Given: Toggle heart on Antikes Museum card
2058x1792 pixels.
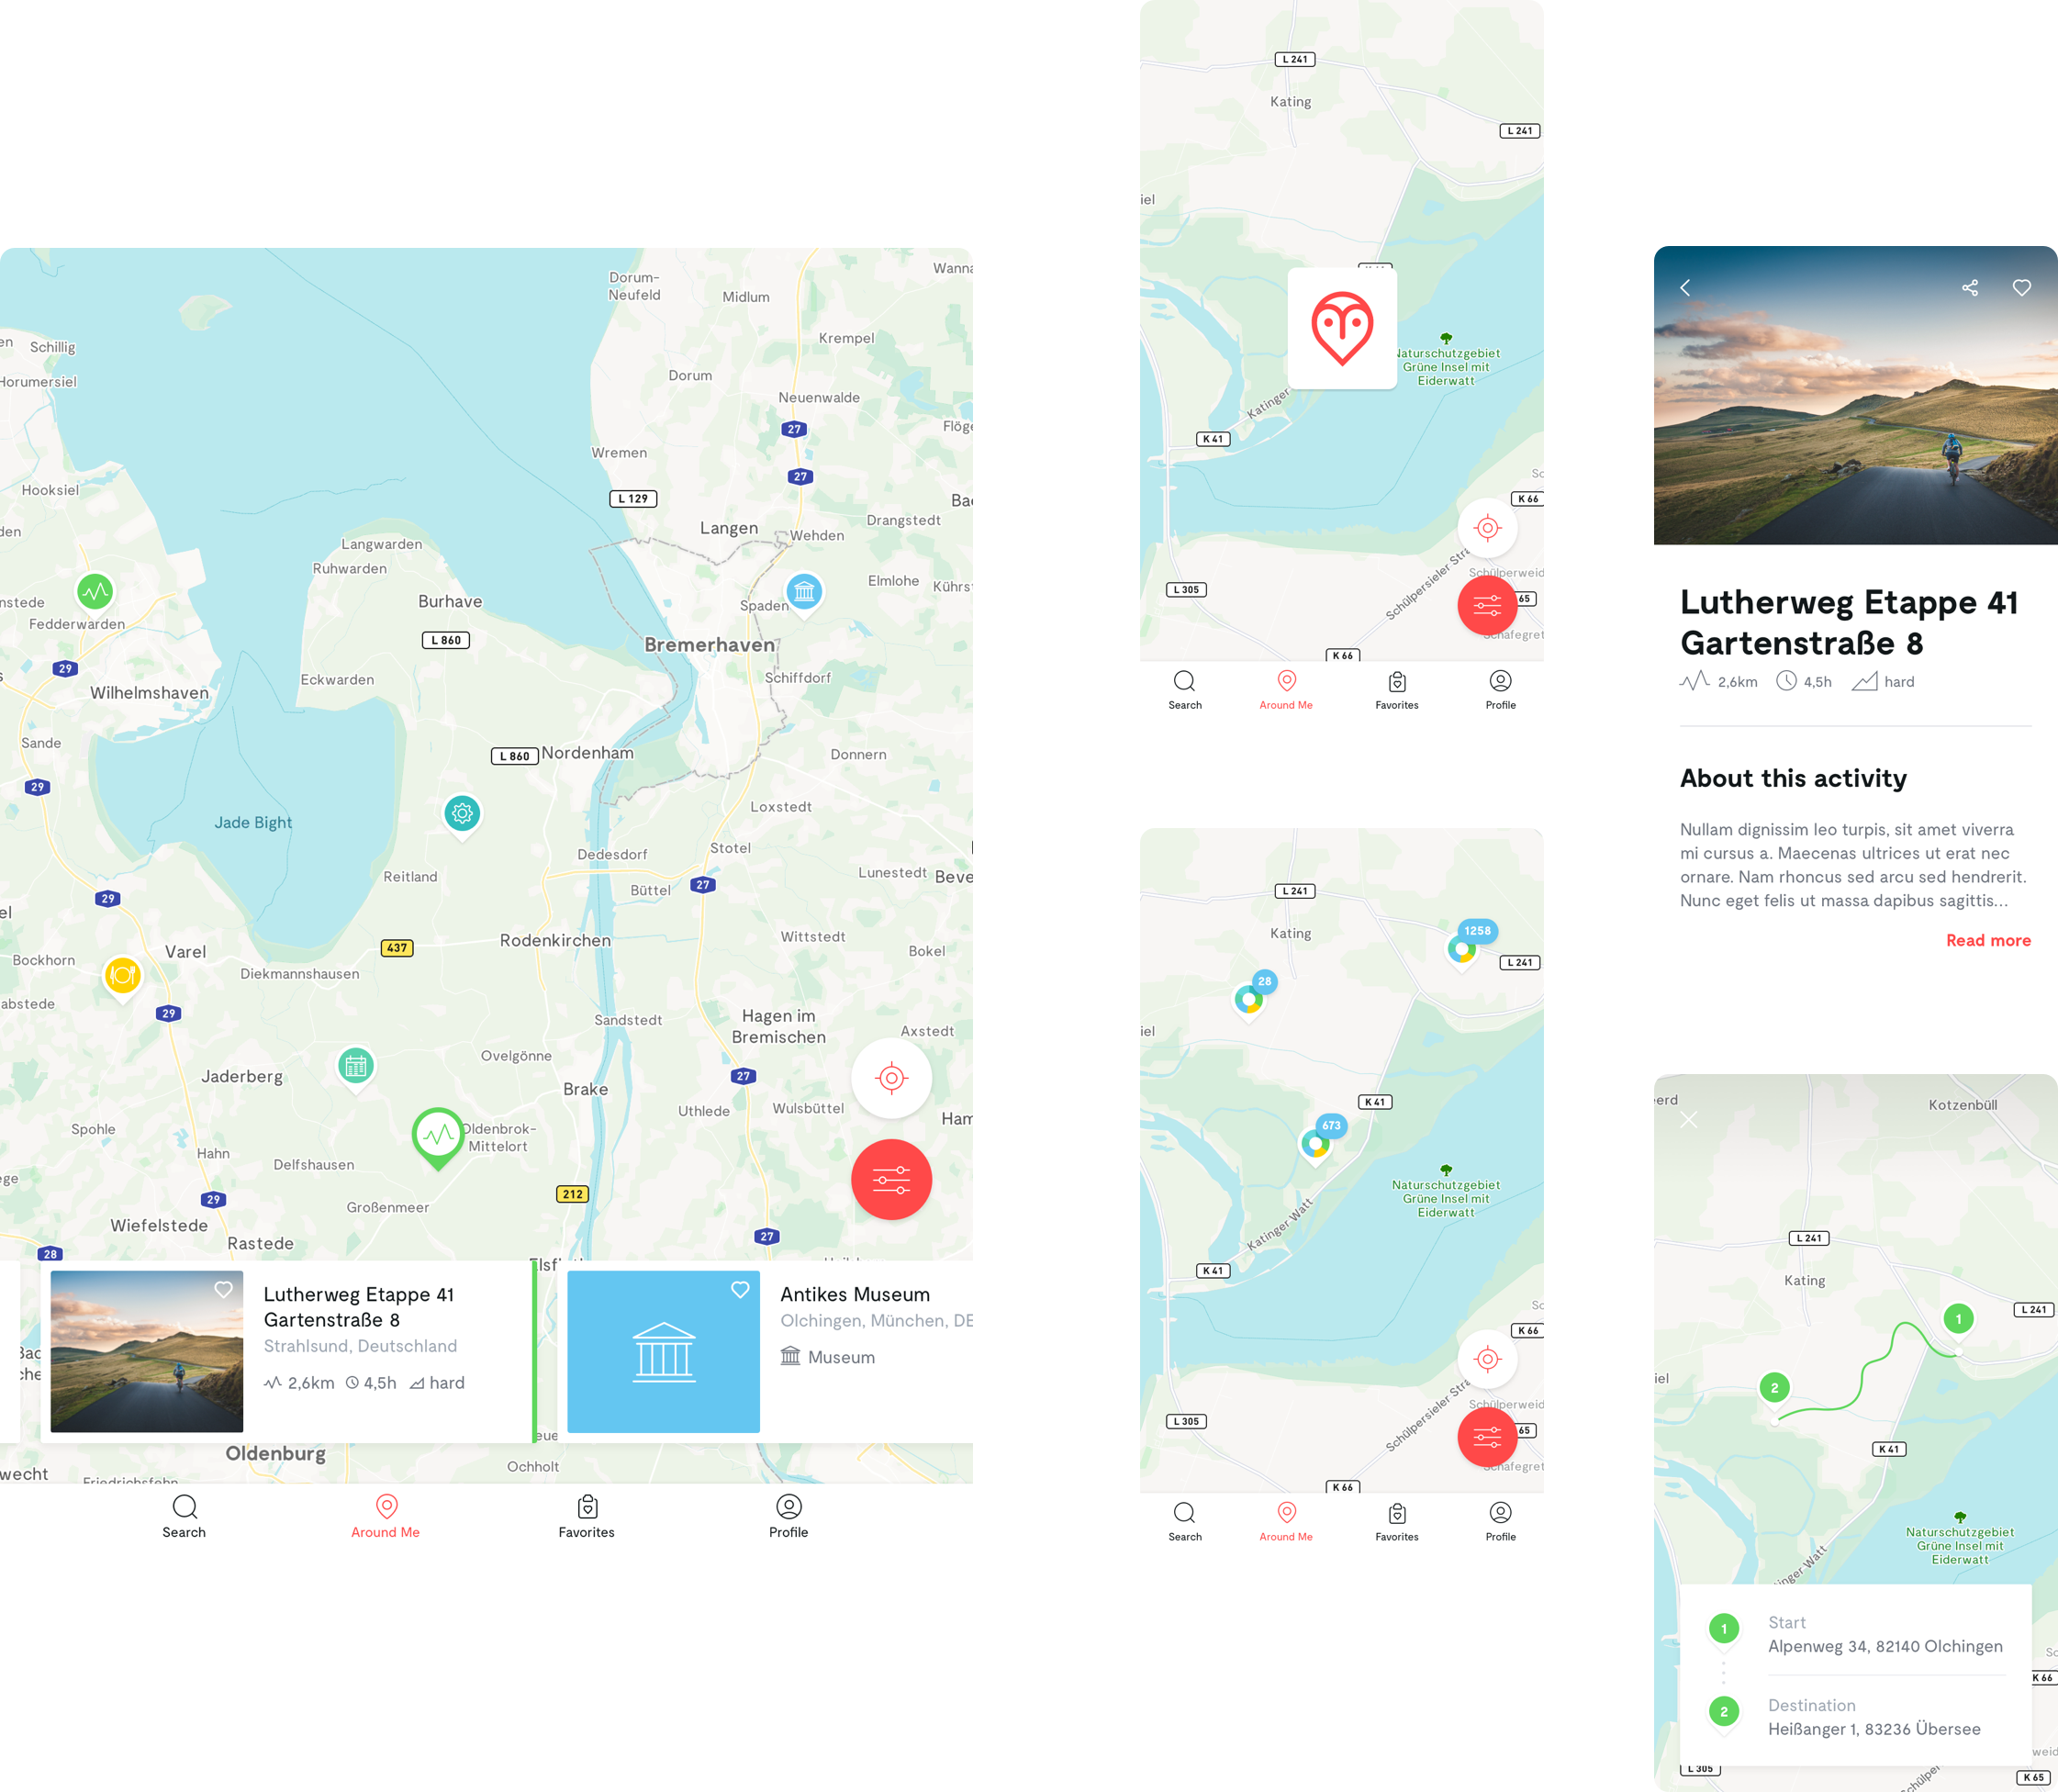Looking at the screenshot, I should (x=740, y=1290).
